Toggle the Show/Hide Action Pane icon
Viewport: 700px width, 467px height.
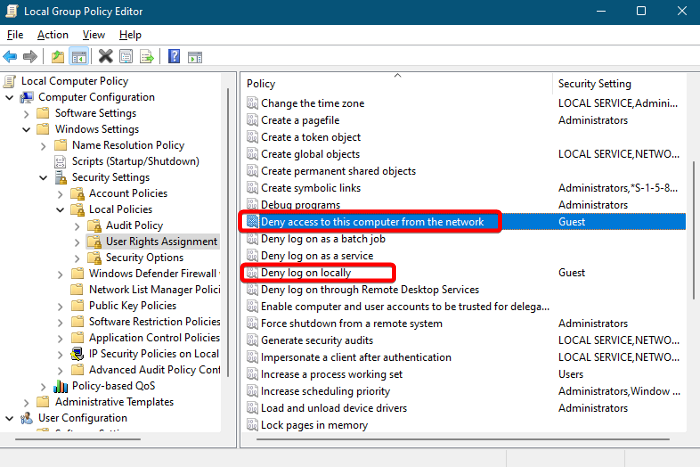tap(195, 57)
